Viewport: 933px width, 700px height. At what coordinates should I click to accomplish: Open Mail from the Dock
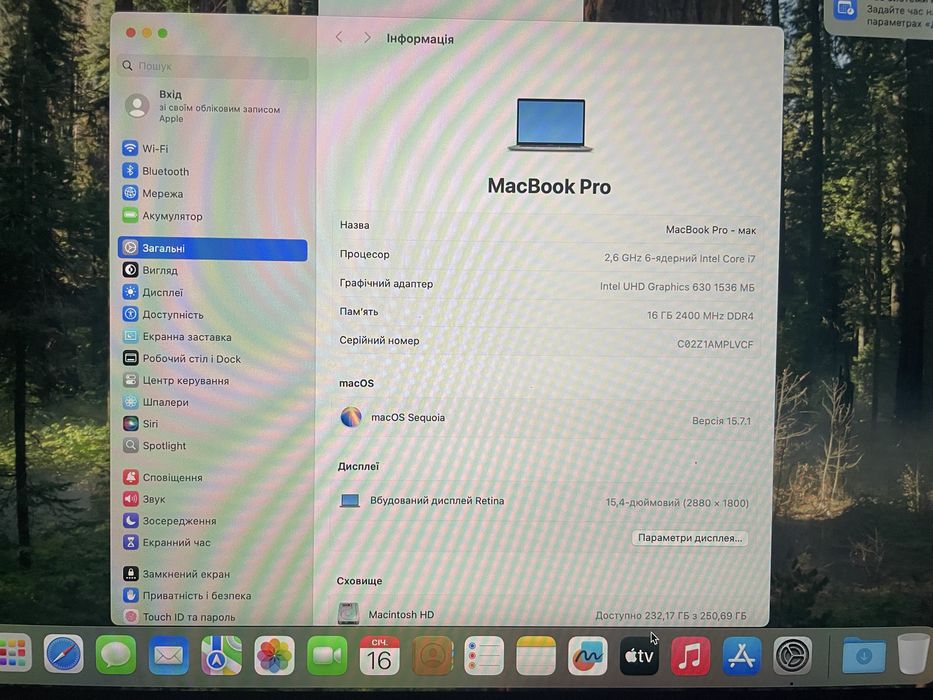168,655
